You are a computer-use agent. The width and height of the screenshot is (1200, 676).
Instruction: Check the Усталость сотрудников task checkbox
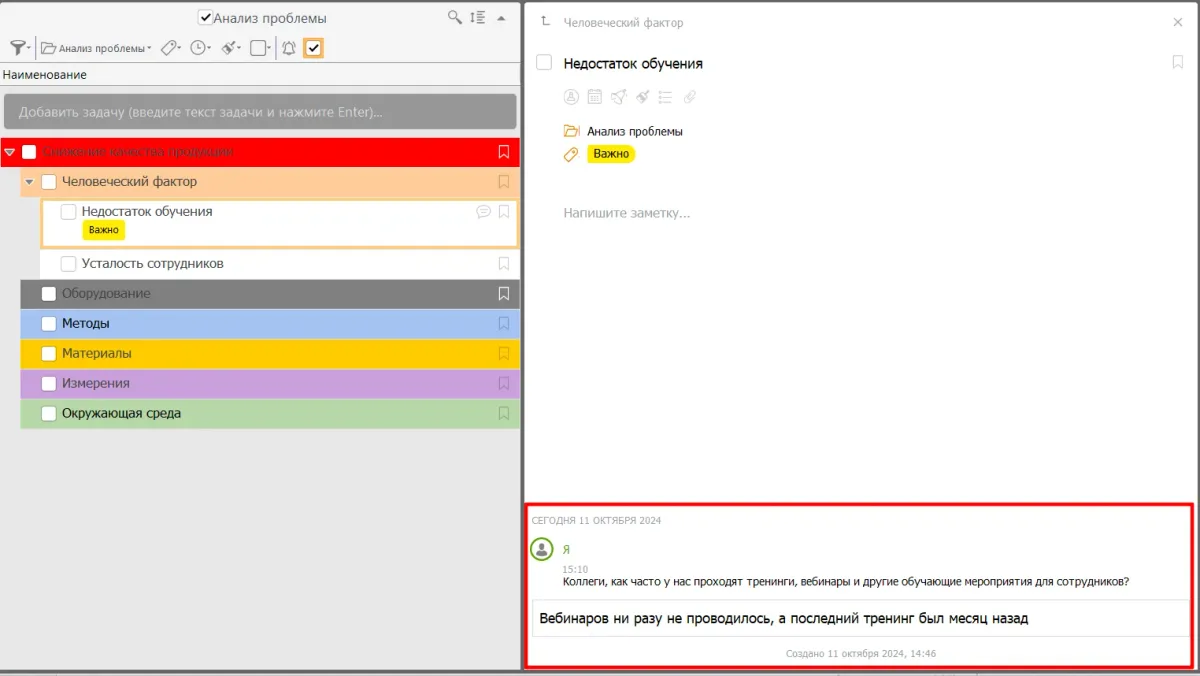pyautogui.click(x=69, y=264)
